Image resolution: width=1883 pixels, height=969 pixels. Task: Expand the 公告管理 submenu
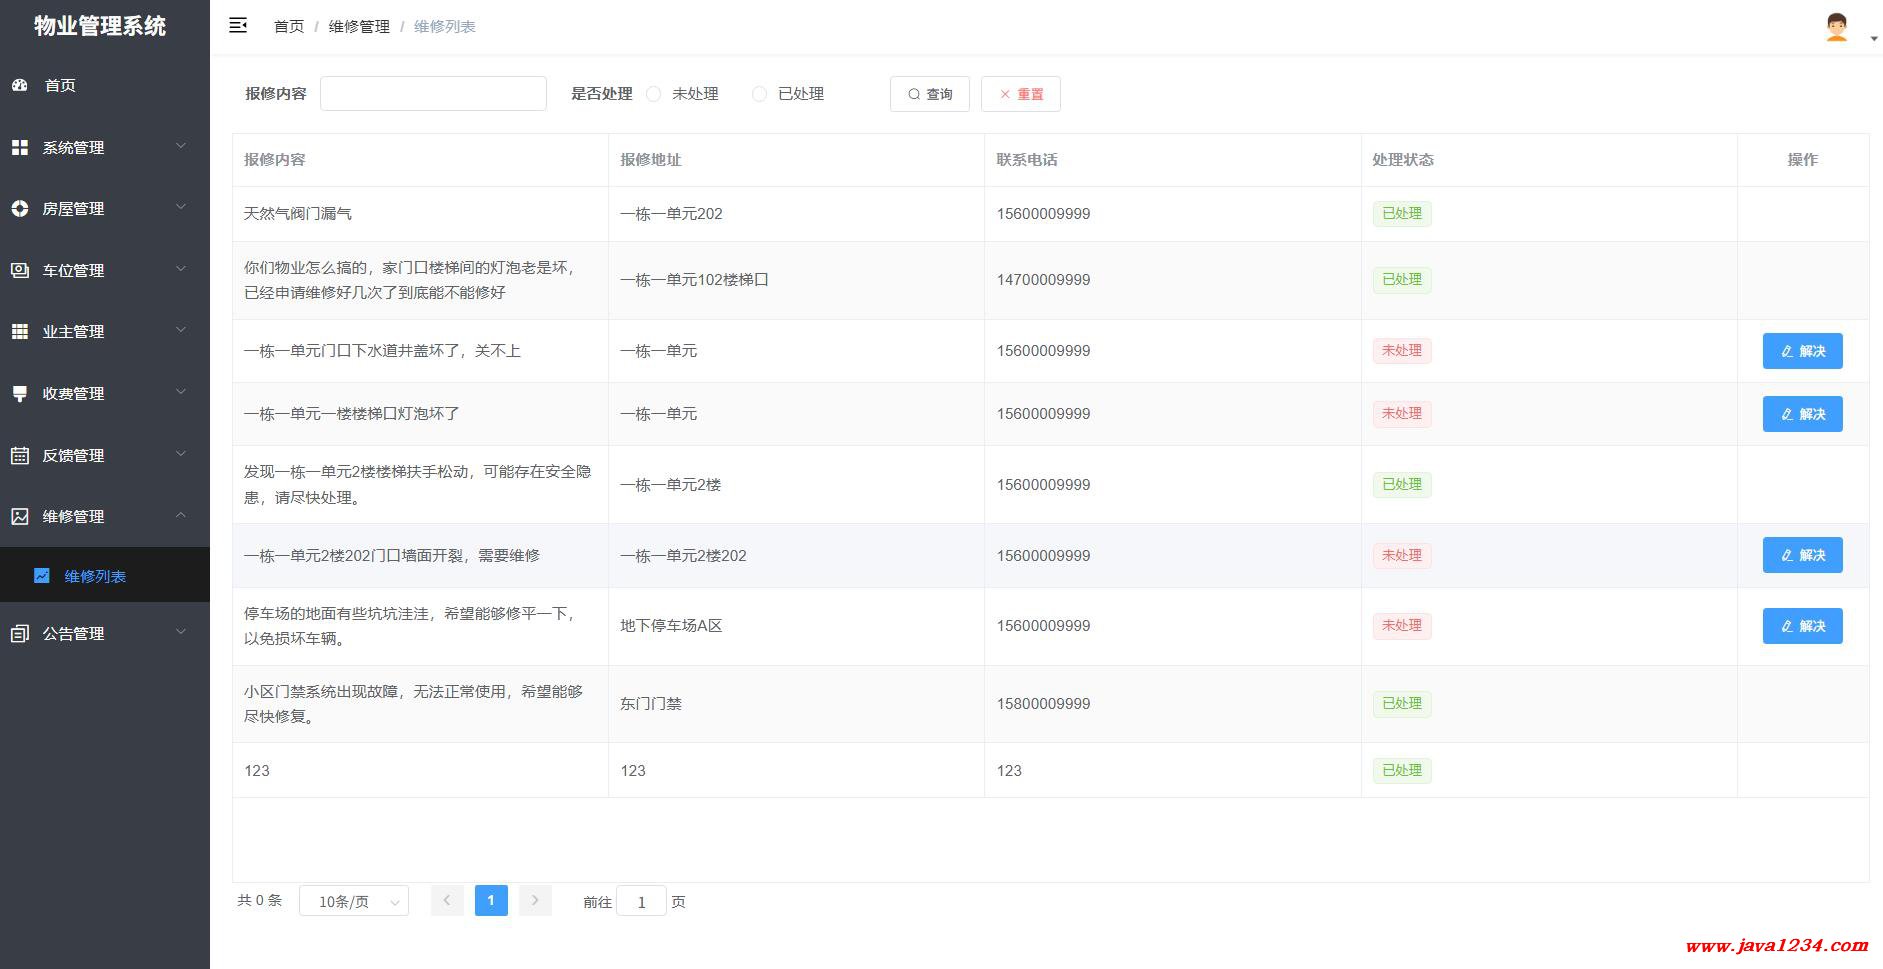point(104,633)
